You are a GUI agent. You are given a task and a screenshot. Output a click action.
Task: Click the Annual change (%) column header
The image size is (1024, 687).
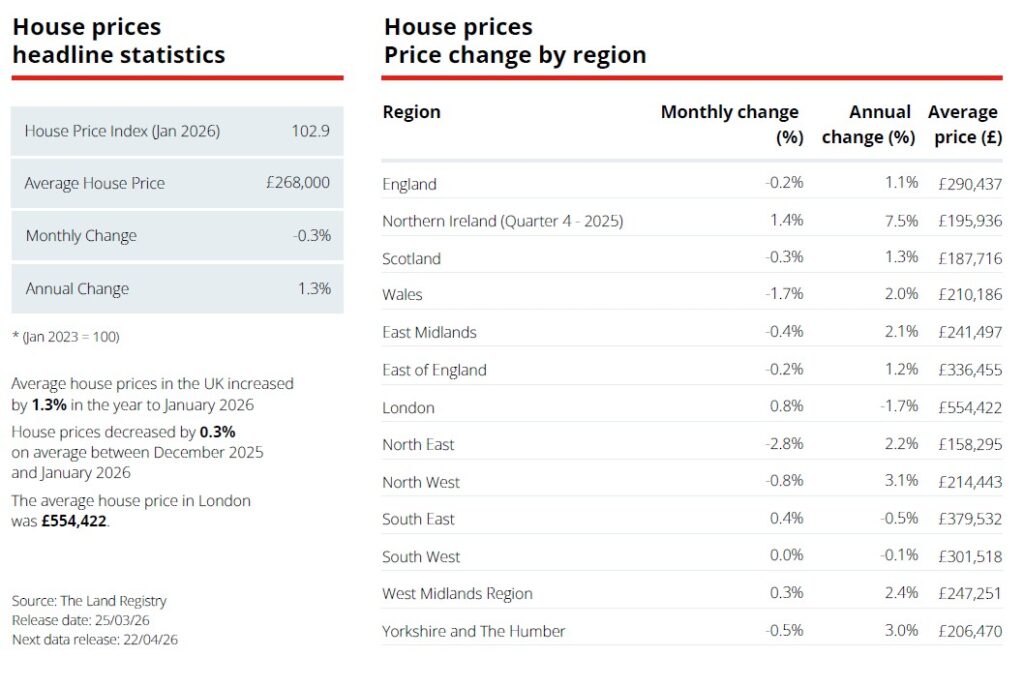point(868,124)
